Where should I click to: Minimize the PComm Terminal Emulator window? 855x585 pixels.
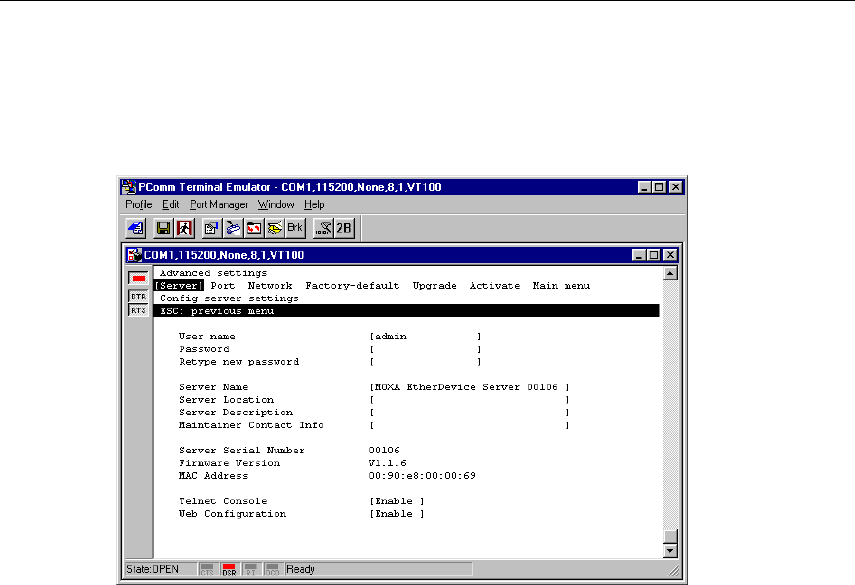coord(645,187)
